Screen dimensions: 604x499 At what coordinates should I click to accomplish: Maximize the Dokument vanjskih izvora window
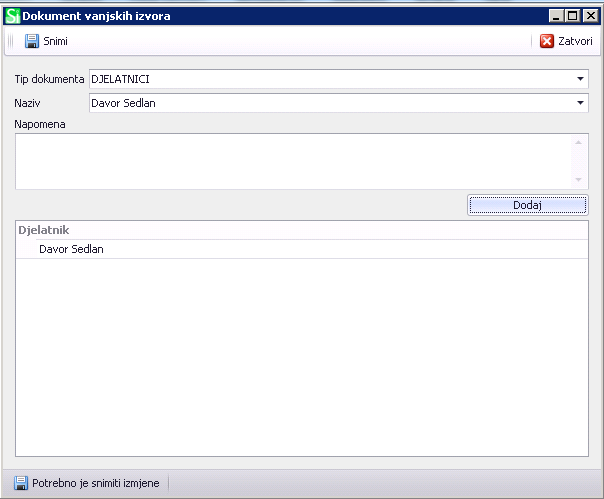573,16
